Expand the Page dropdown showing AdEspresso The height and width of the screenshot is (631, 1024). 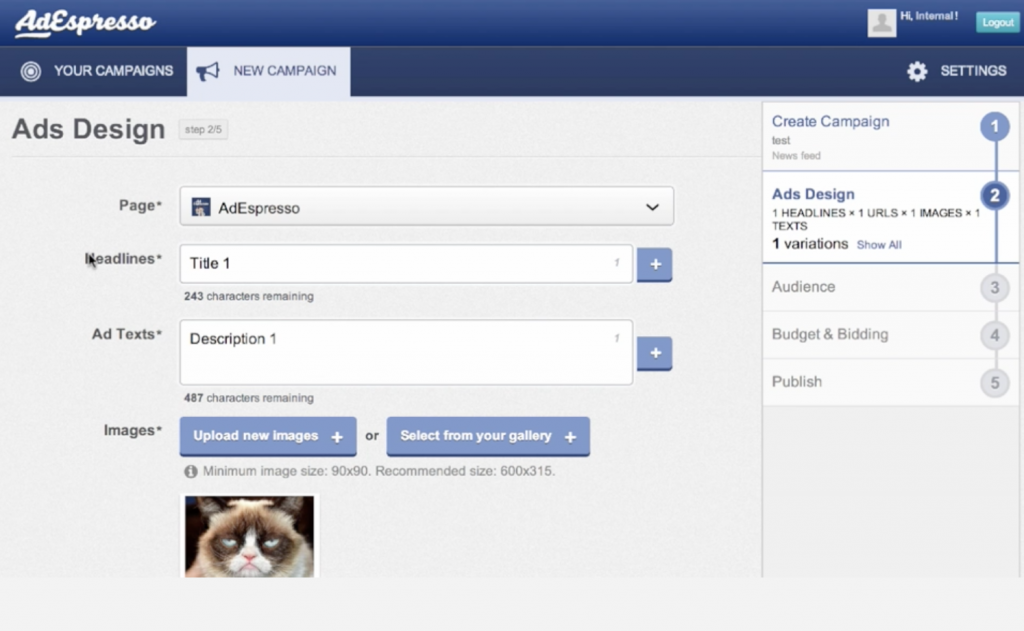tap(426, 206)
